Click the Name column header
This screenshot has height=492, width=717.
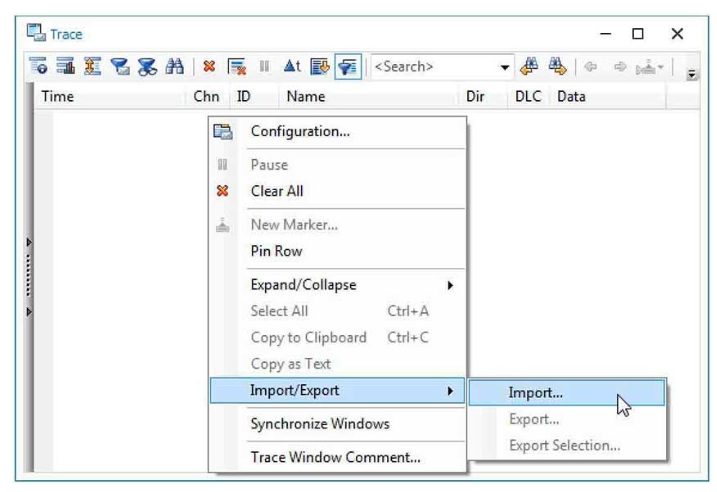coord(368,96)
